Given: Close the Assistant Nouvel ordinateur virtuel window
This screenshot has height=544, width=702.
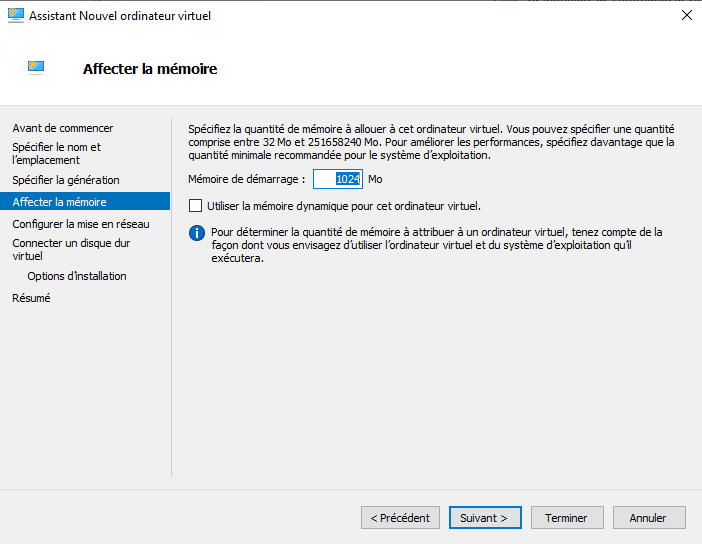Looking at the screenshot, I should tap(686, 16).
